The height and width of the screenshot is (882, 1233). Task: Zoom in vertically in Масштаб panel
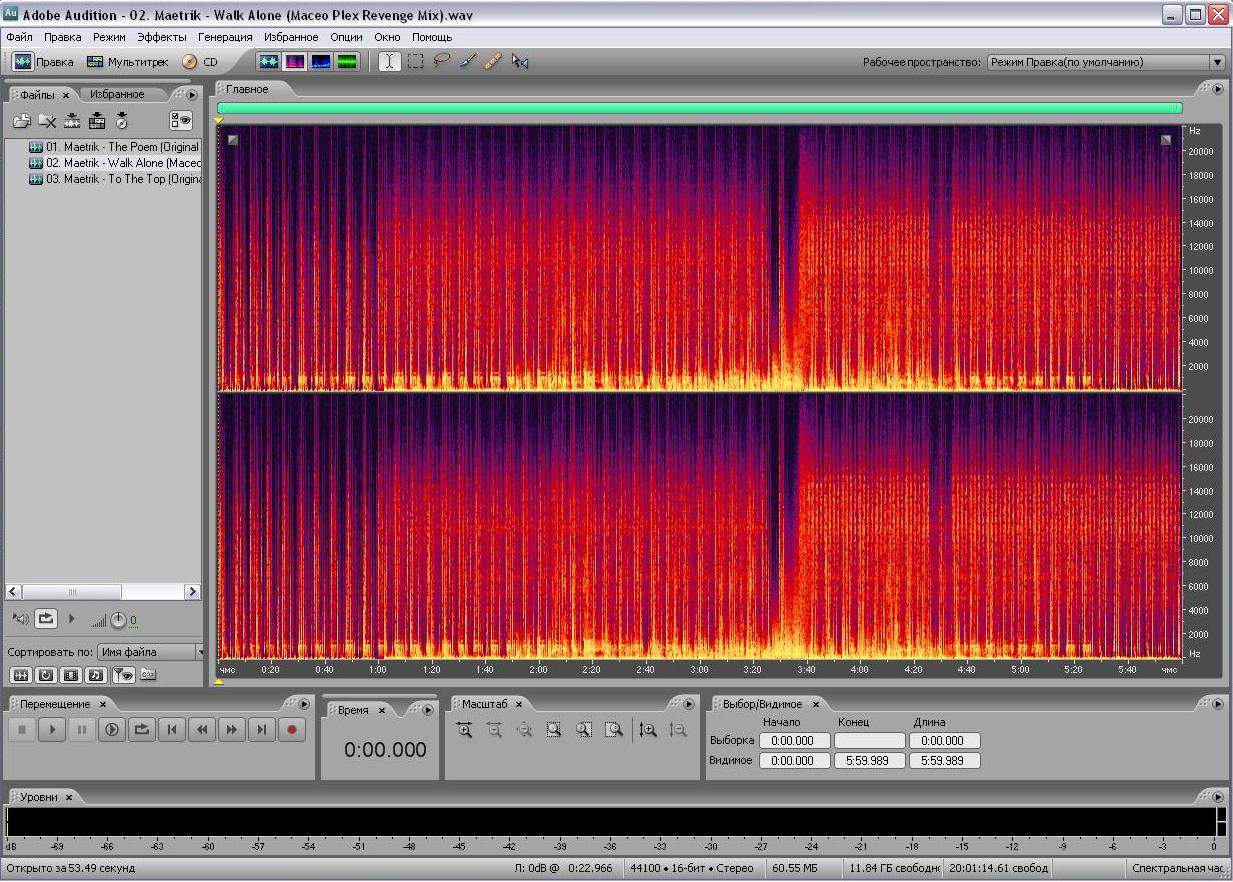[648, 730]
